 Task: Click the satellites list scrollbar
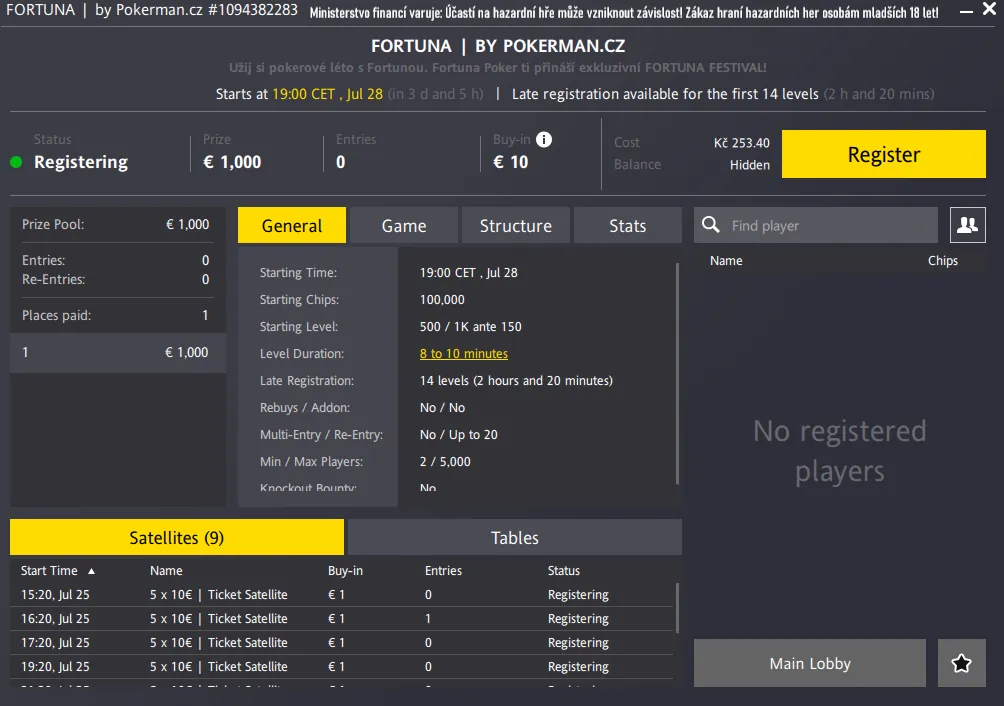pos(677,607)
